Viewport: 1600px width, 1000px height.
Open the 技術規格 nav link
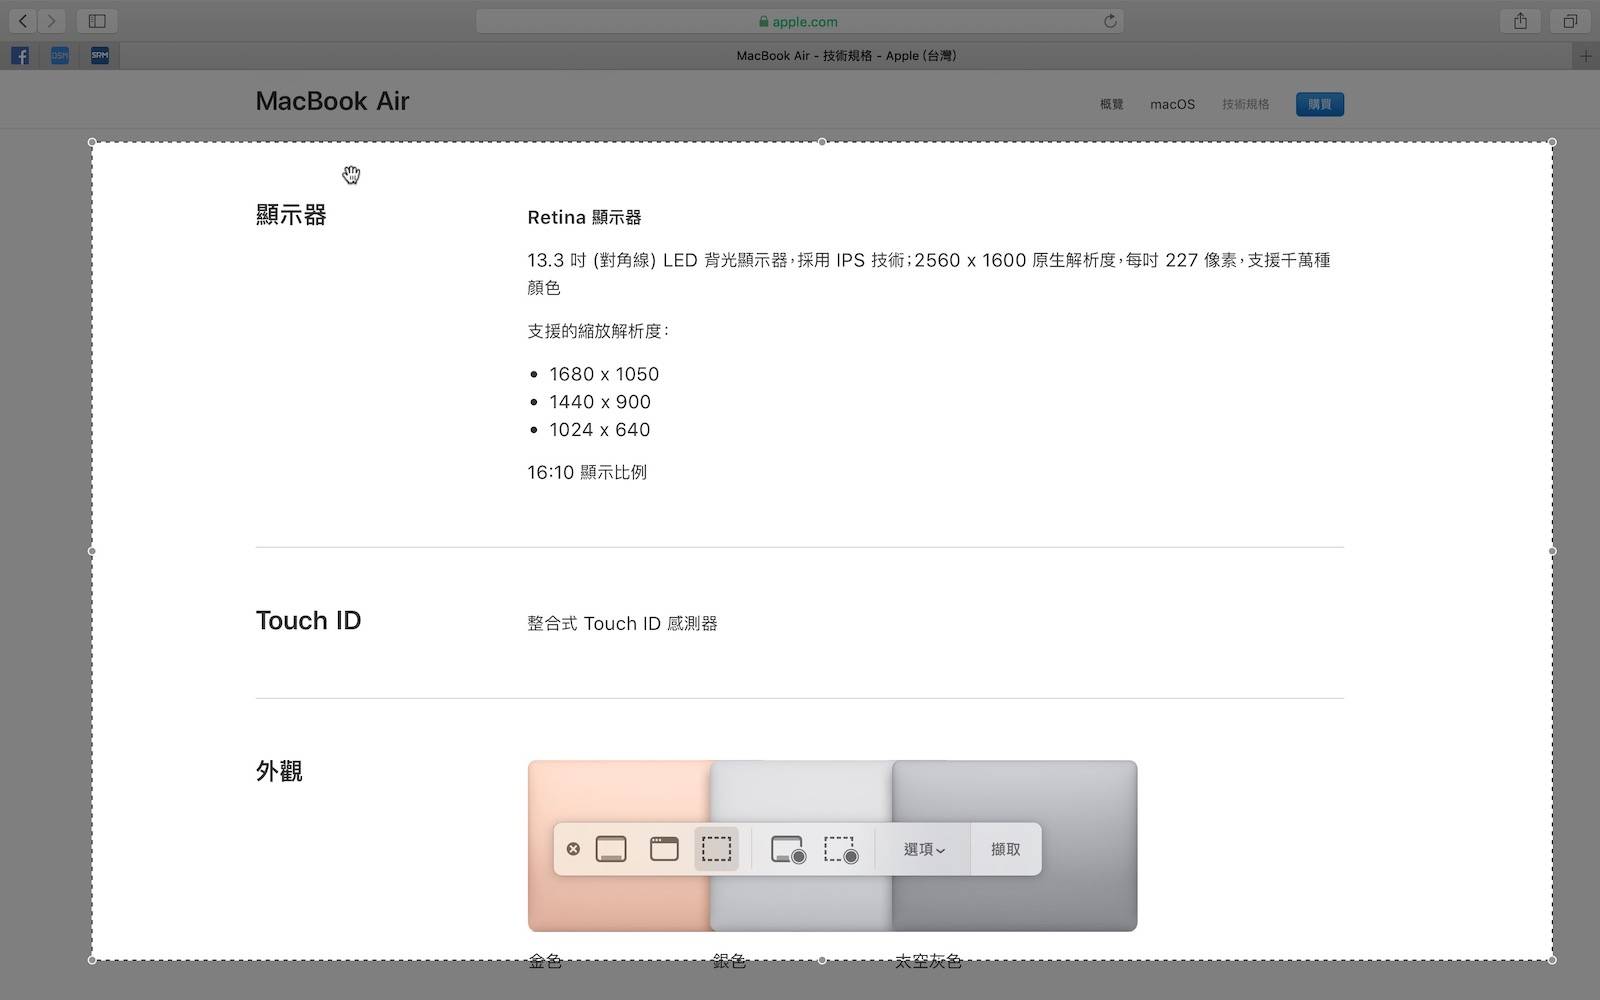(x=1245, y=104)
